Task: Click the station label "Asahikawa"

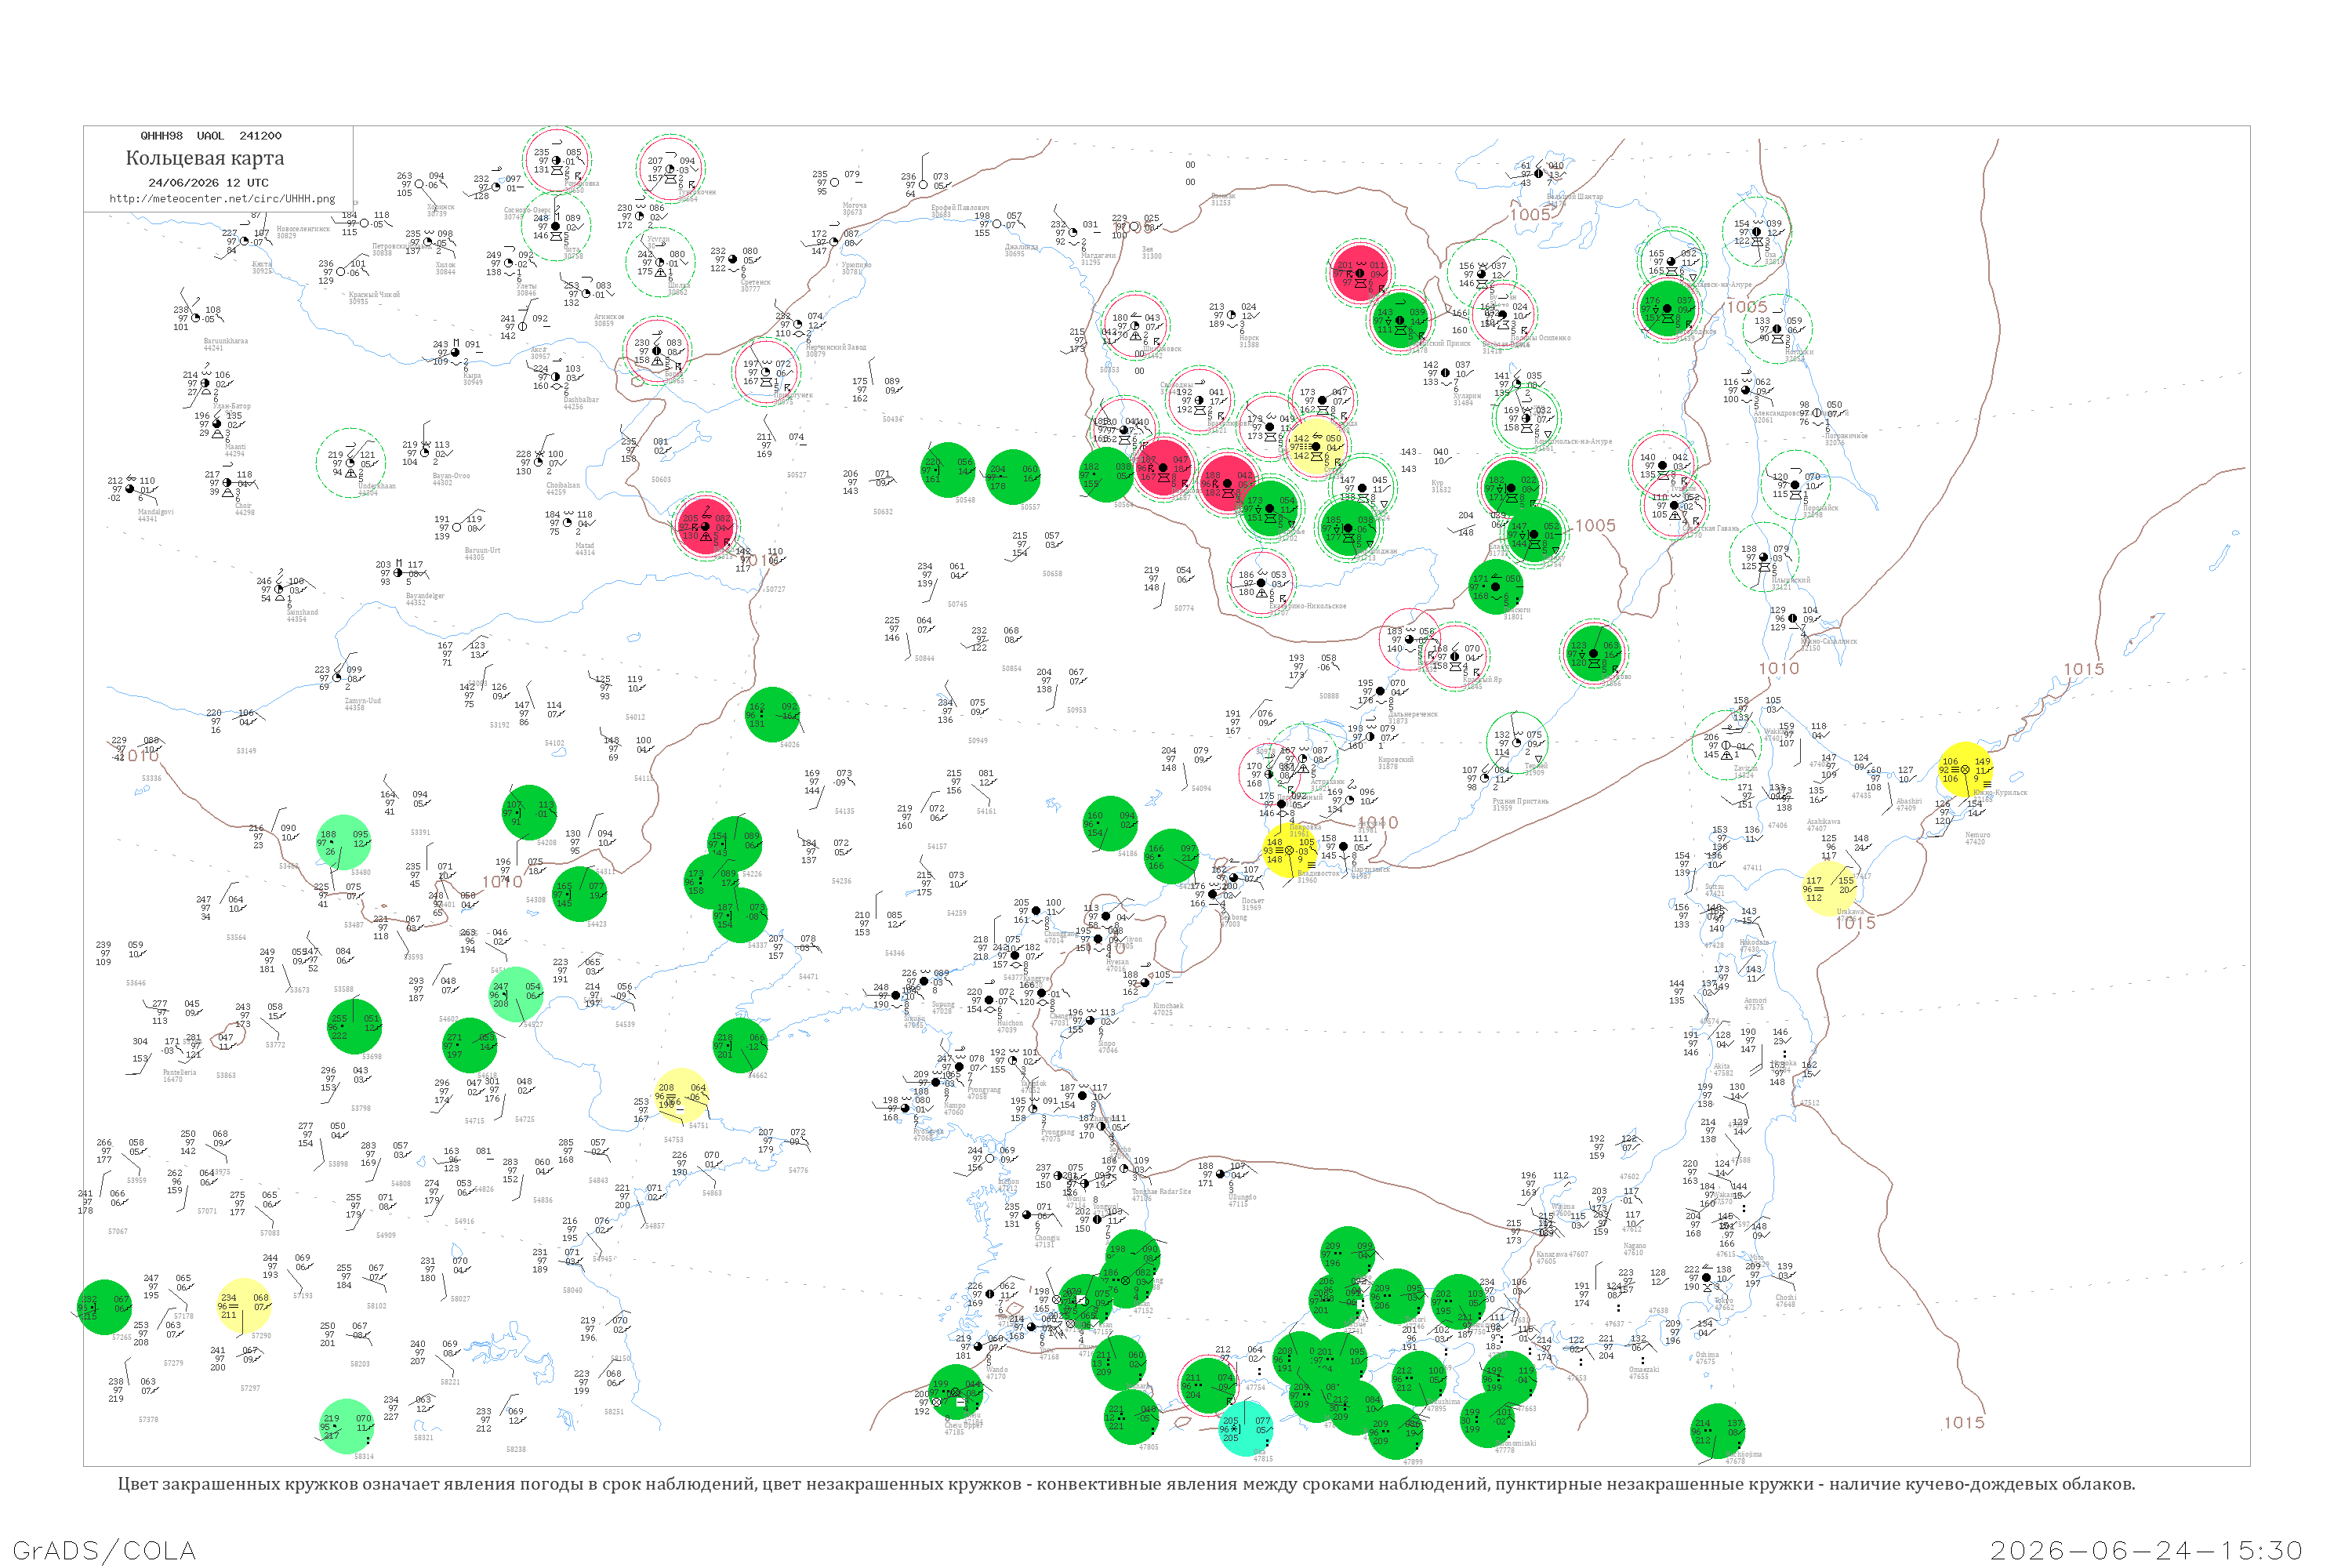Action: 1824,822
